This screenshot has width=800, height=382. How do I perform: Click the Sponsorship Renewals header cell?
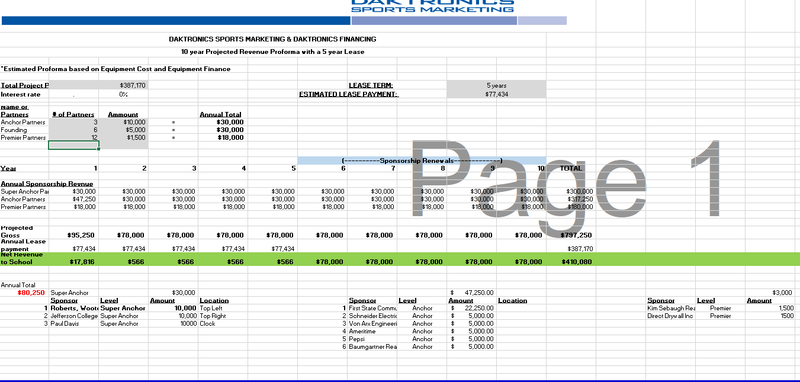421,161
